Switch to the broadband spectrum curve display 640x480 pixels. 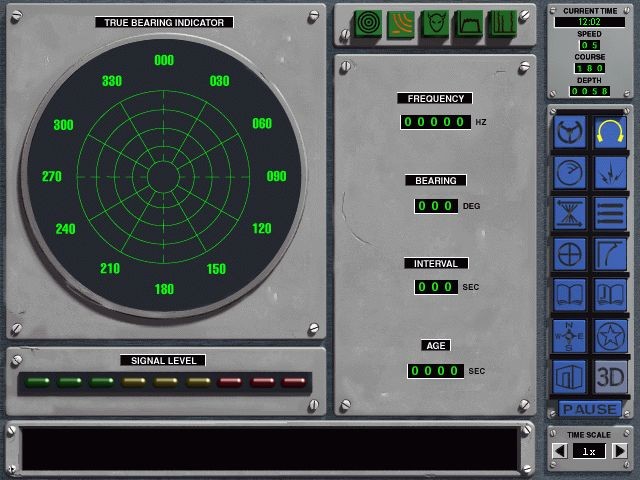469,24
